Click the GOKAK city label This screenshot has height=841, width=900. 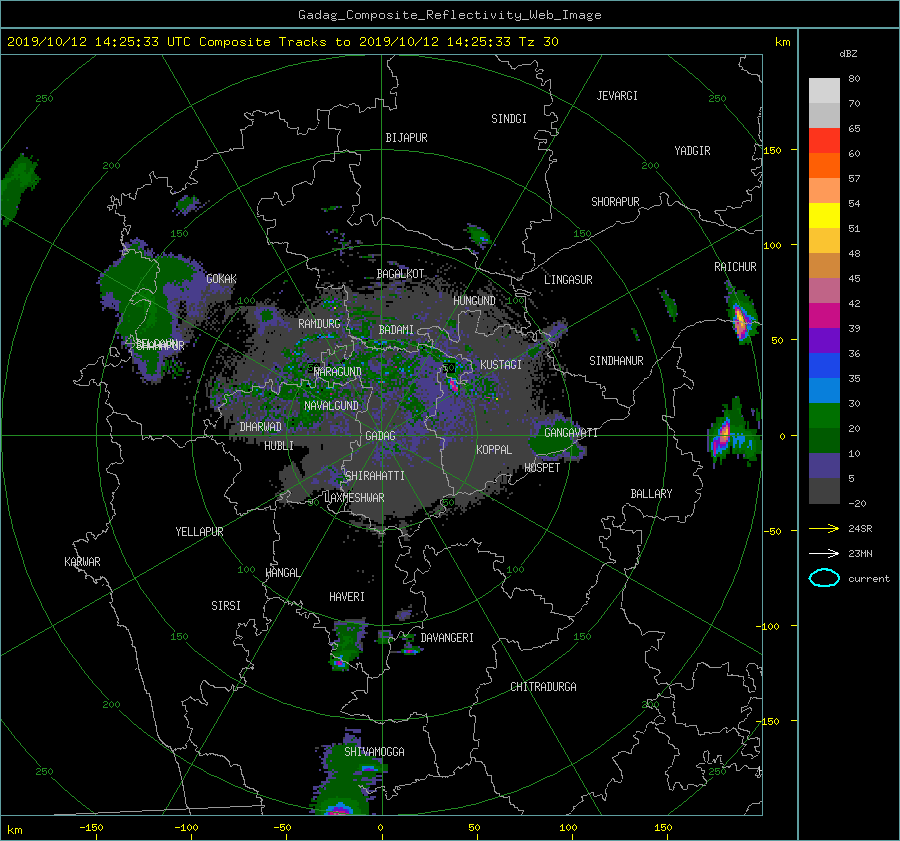pos(221,279)
